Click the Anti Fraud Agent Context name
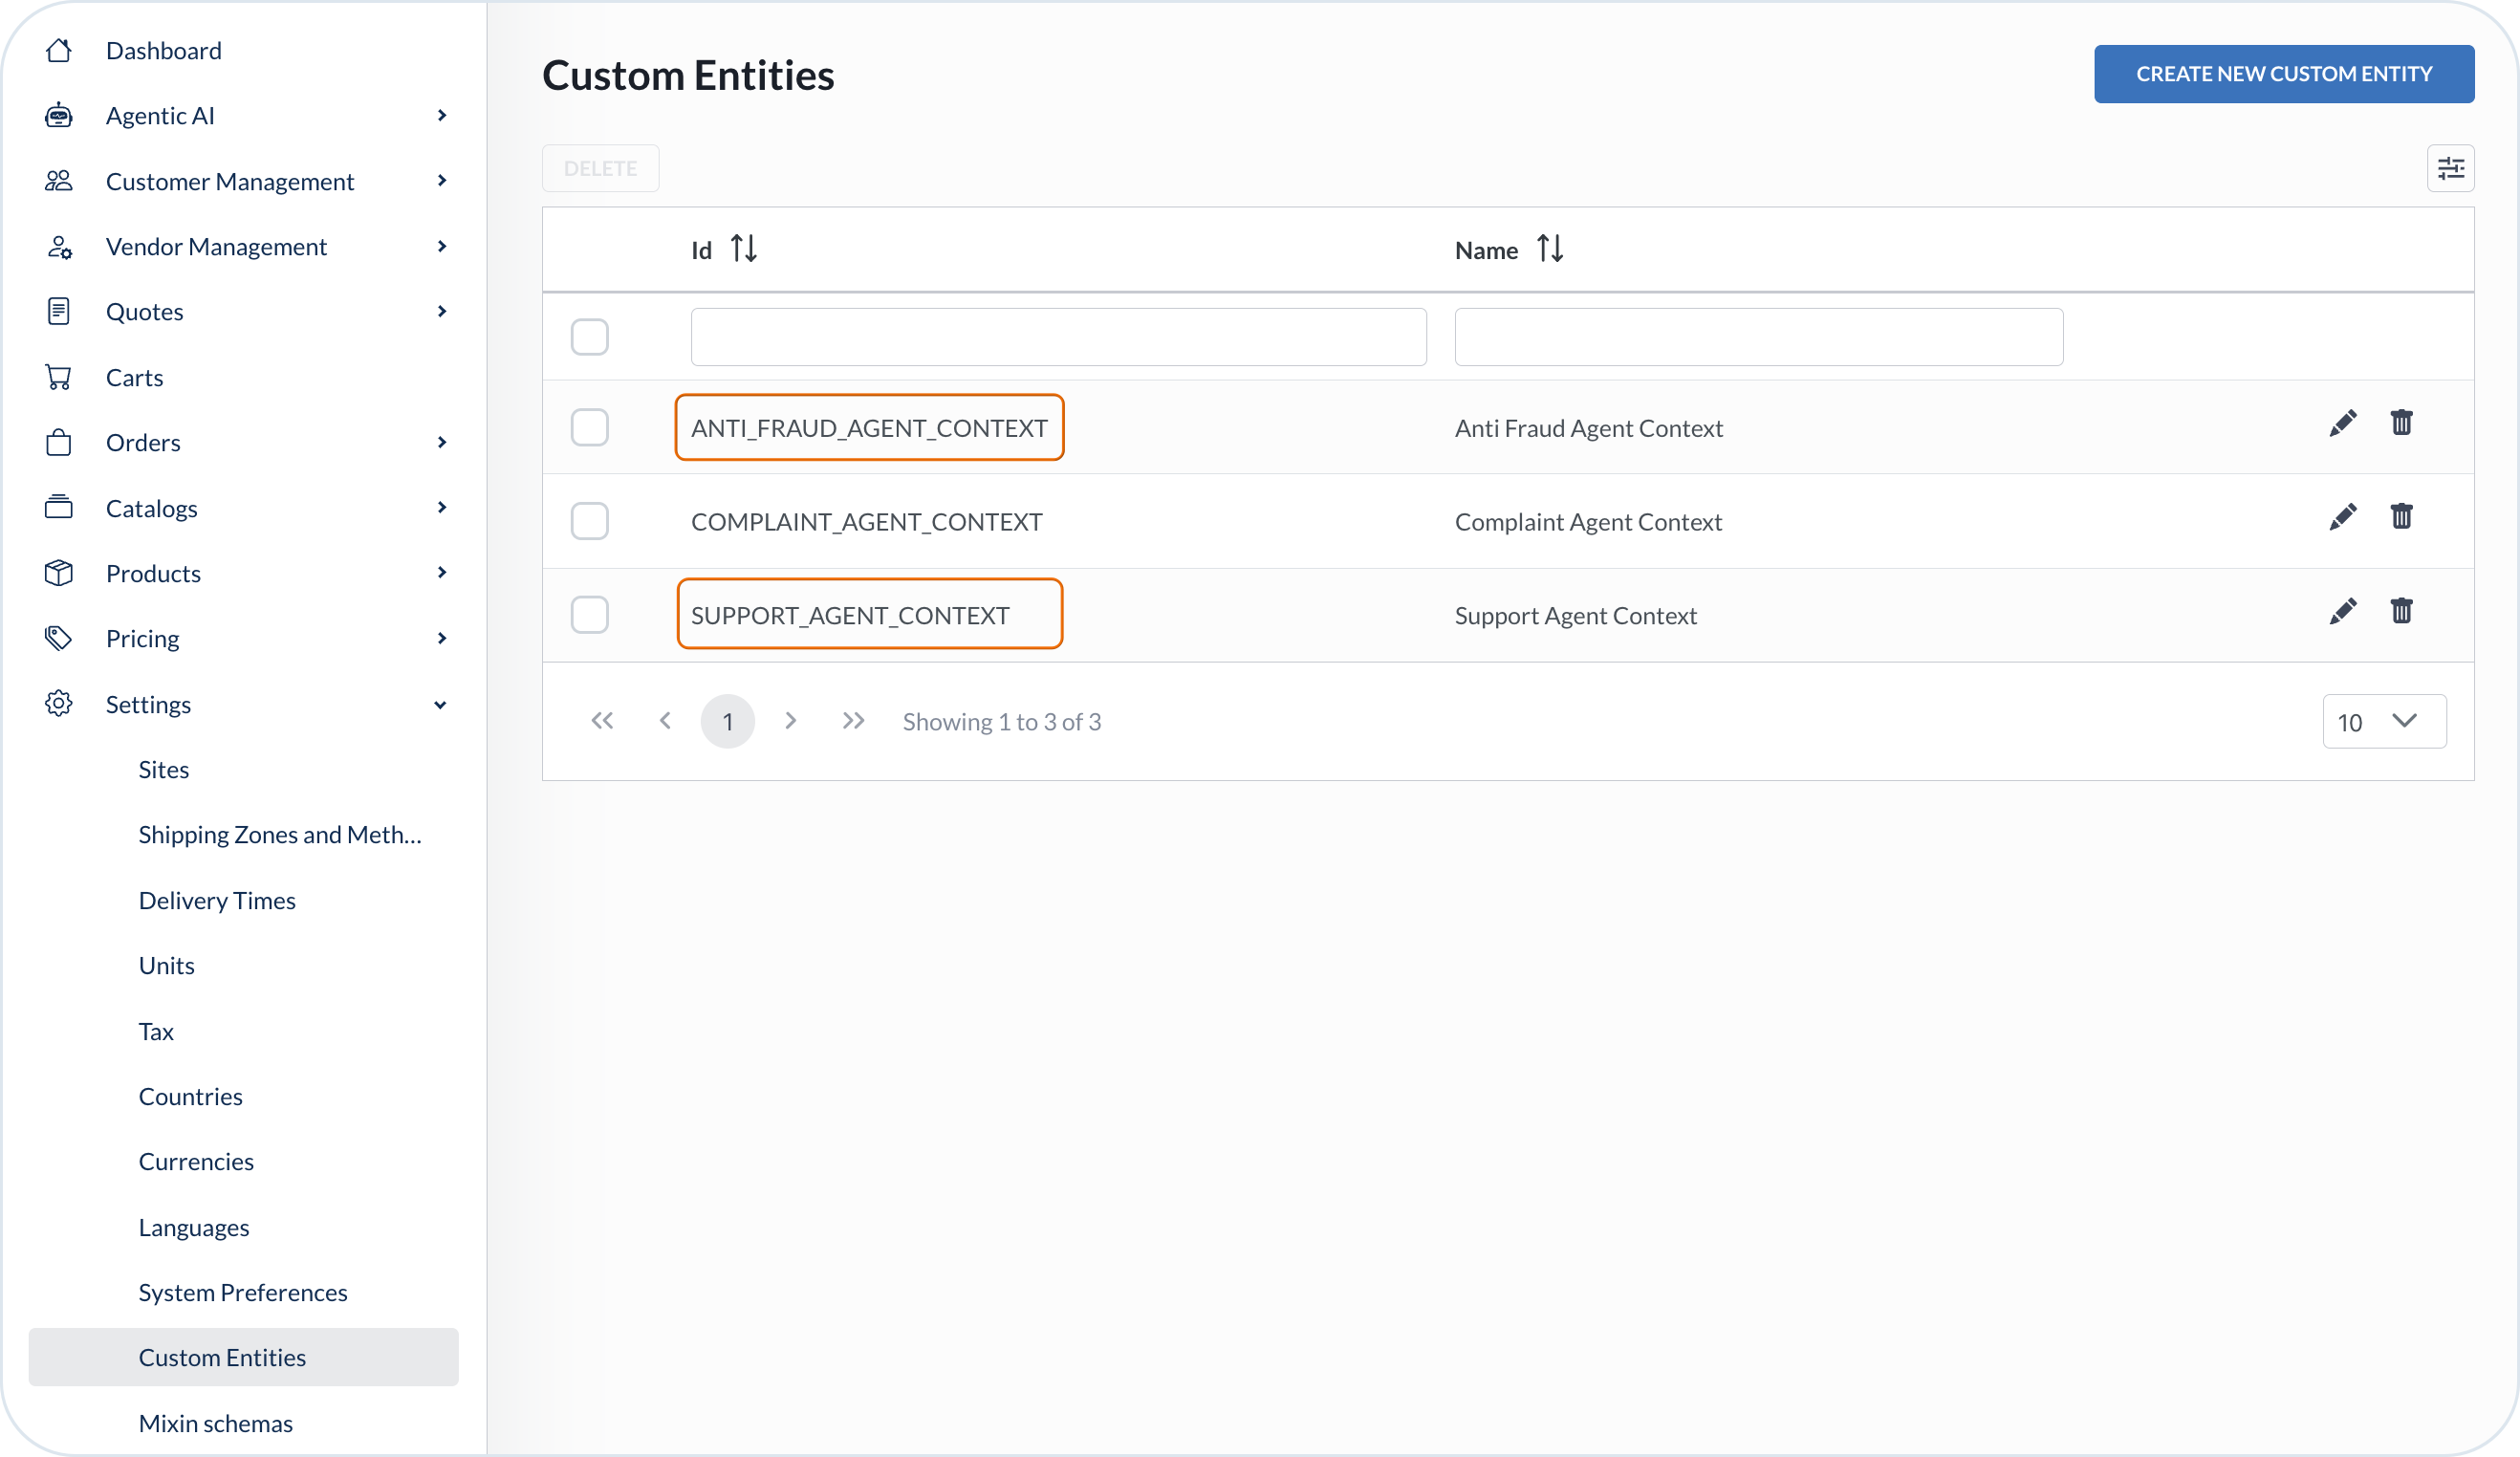2520x1457 pixels. tap(1588, 428)
